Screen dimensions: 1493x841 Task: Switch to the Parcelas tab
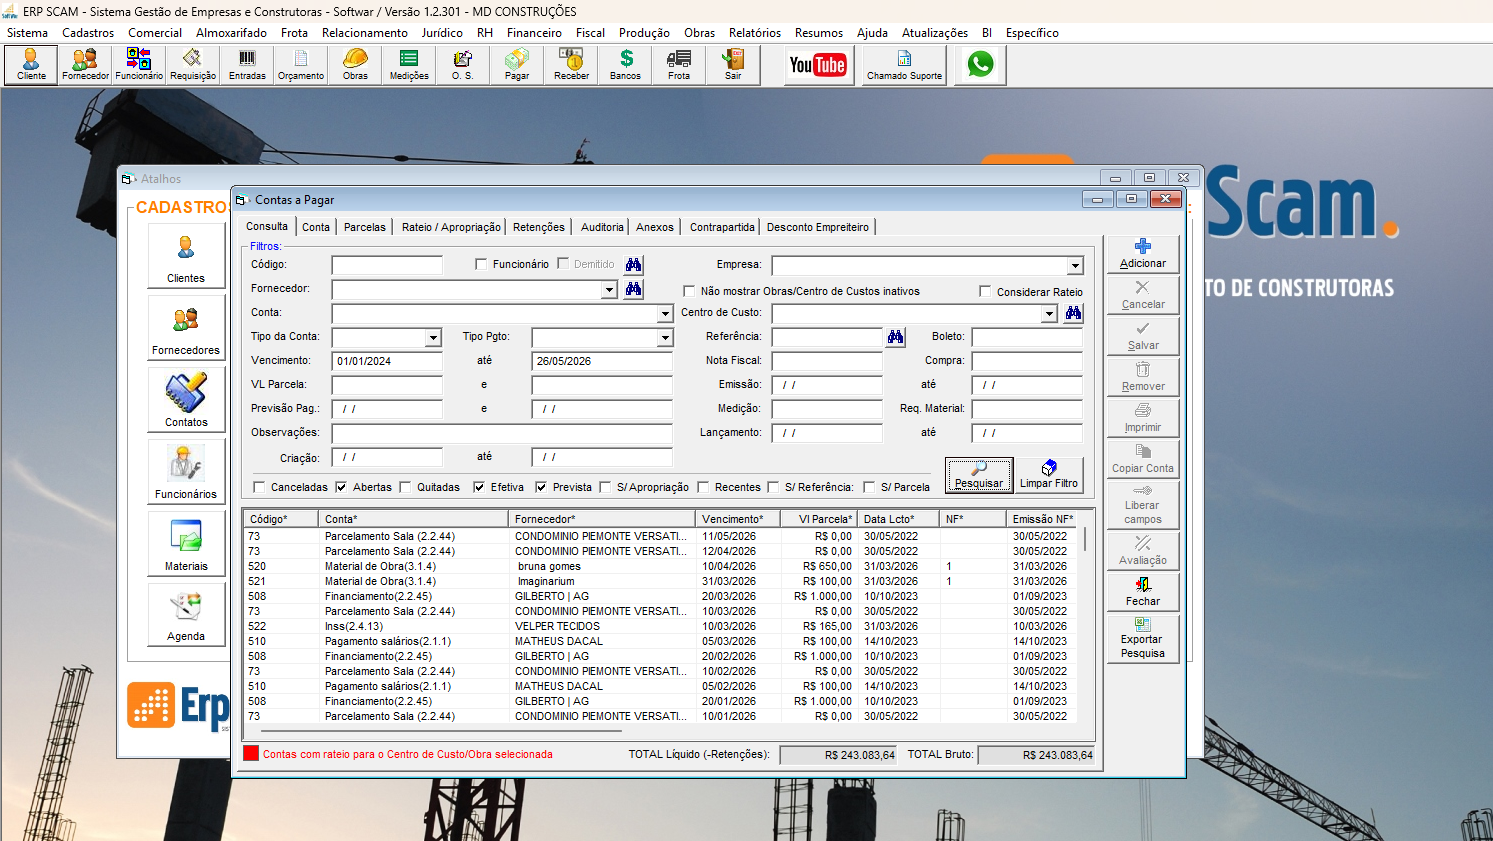pyautogui.click(x=365, y=227)
